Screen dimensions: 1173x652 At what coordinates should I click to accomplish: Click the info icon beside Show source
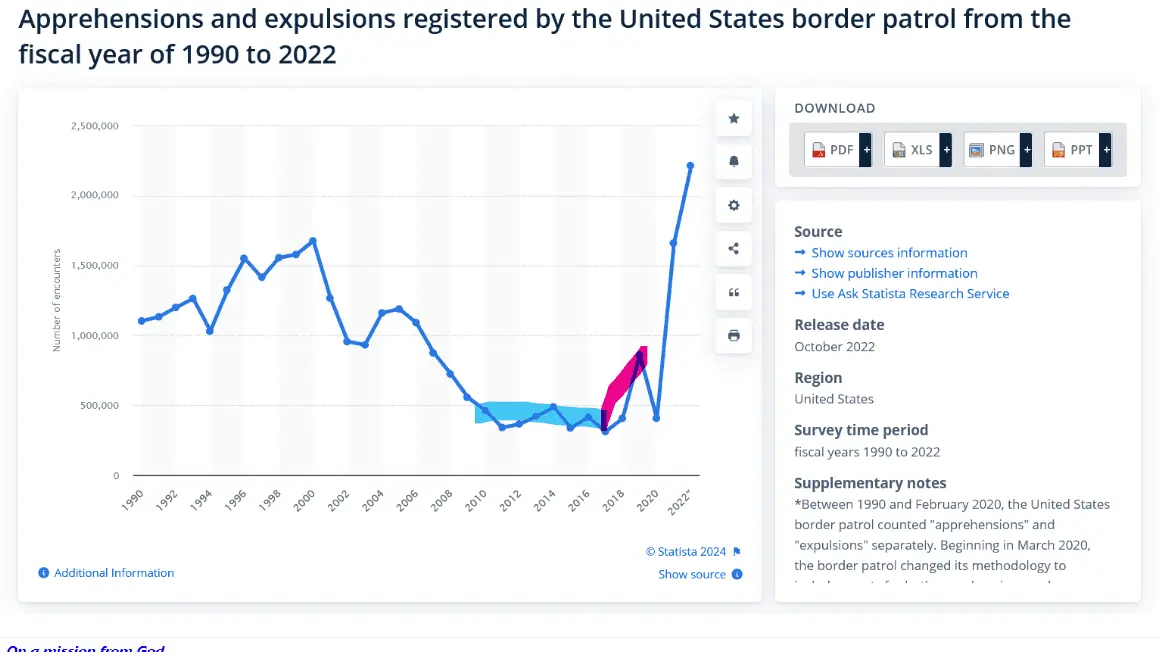coord(737,574)
